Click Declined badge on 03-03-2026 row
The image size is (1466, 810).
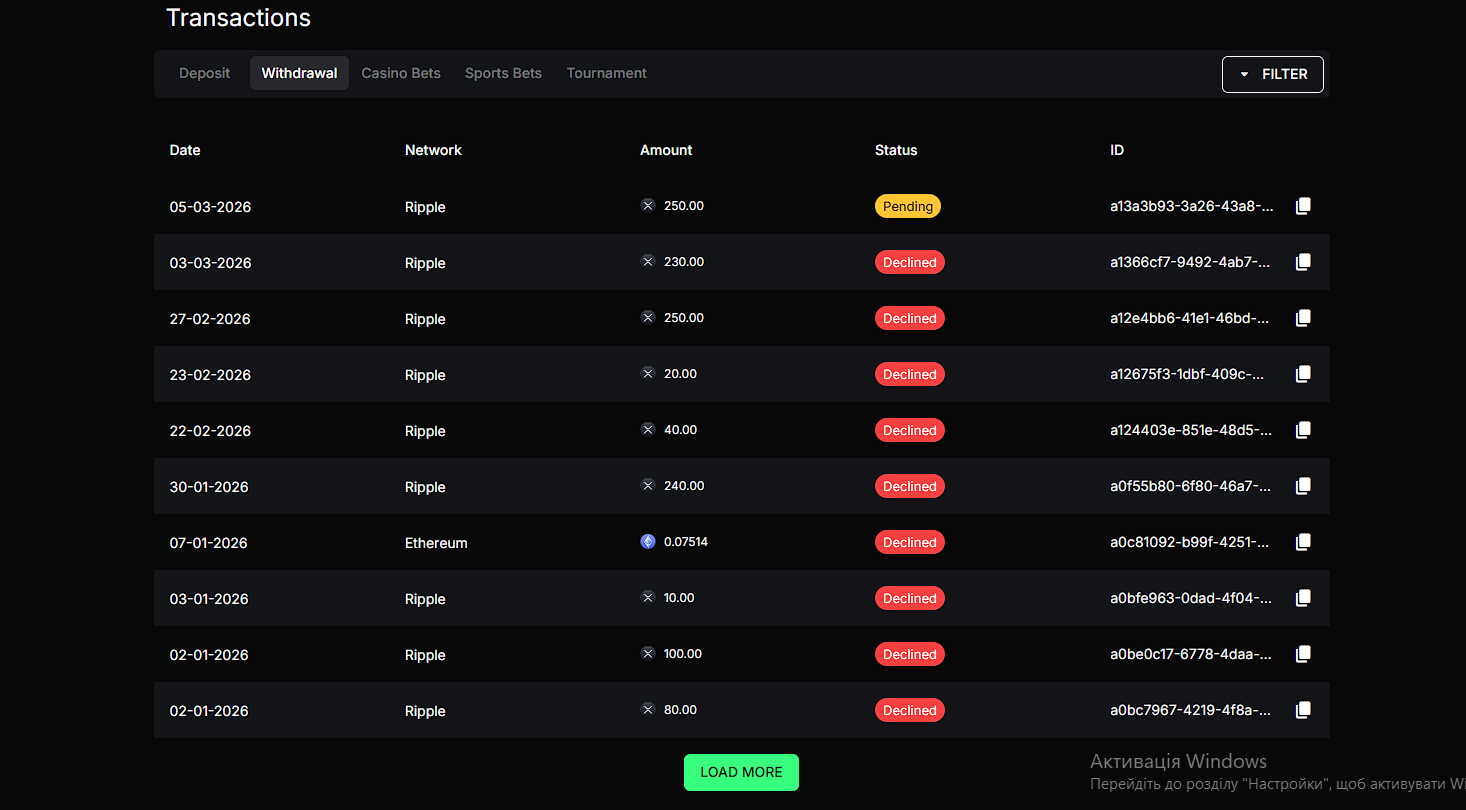coord(909,262)
